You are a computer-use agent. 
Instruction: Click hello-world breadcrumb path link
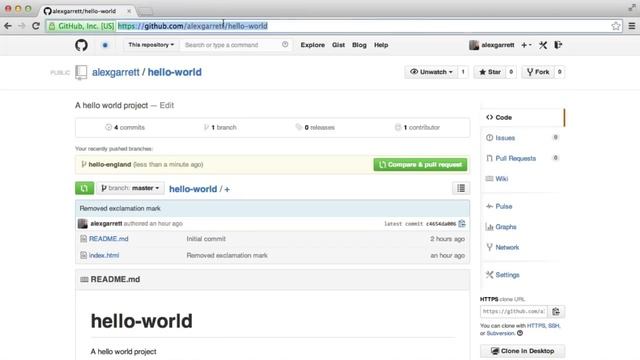pyautogui.click(x=193, y=189)
